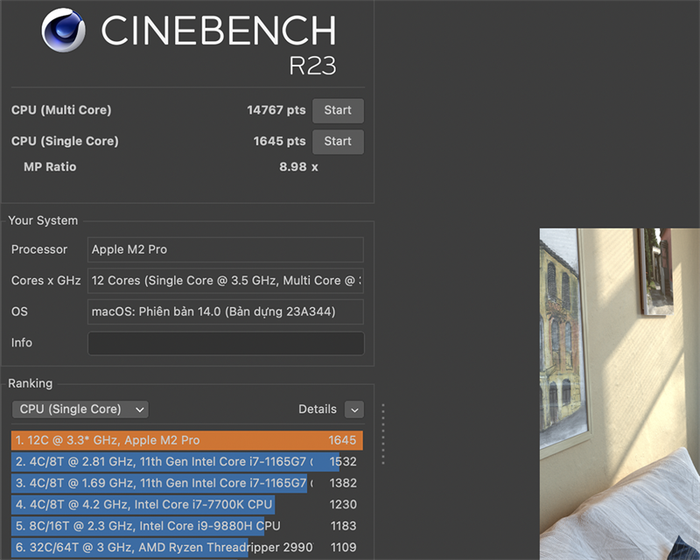The image size is (700, 560).
Task: Start the CPU Single Core benchmark
Action: 338,142
